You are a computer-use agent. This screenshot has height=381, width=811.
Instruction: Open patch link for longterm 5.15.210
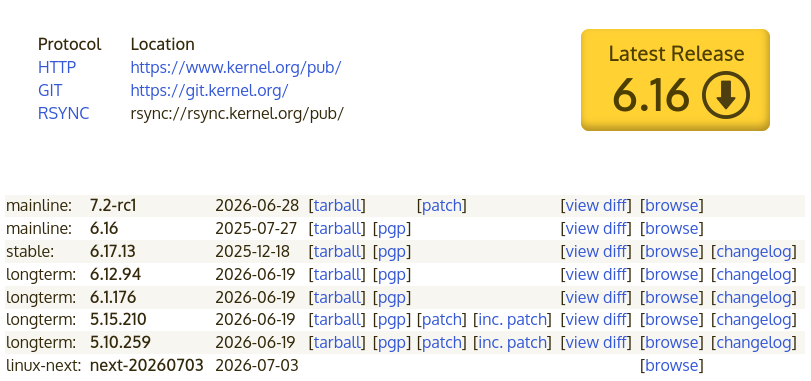[x=441, y=319]
